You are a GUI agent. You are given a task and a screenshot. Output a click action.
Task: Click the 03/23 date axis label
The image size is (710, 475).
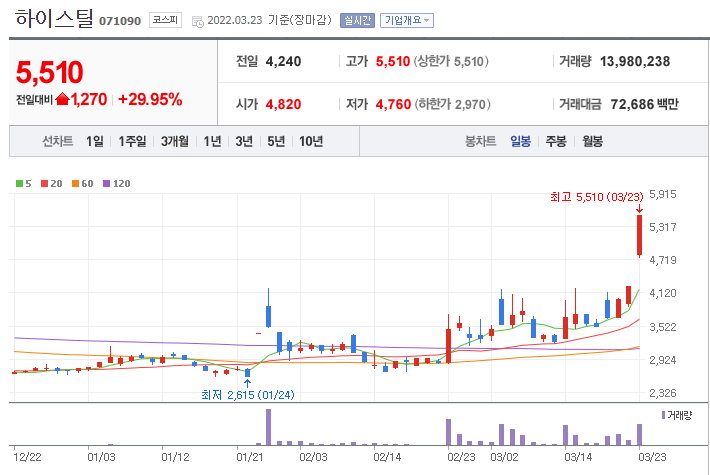652,457
